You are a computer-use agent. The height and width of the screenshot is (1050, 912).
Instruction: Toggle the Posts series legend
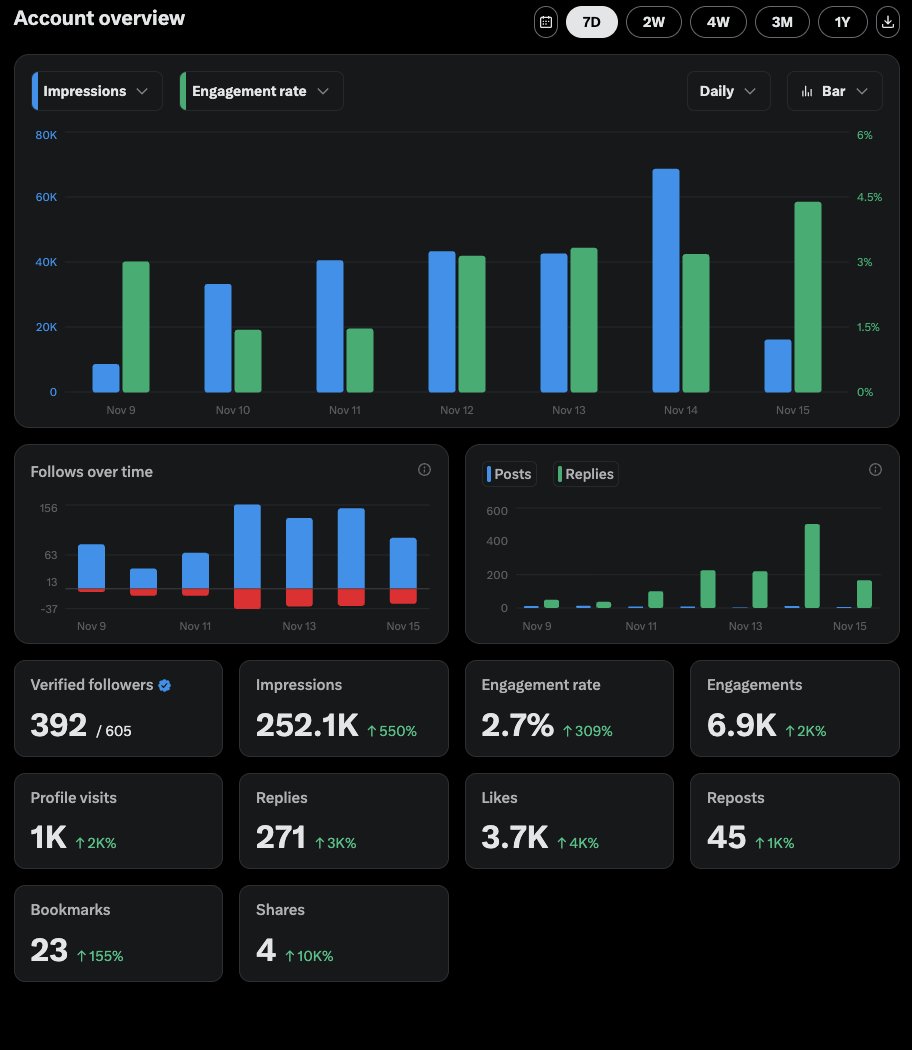[509, 474]
